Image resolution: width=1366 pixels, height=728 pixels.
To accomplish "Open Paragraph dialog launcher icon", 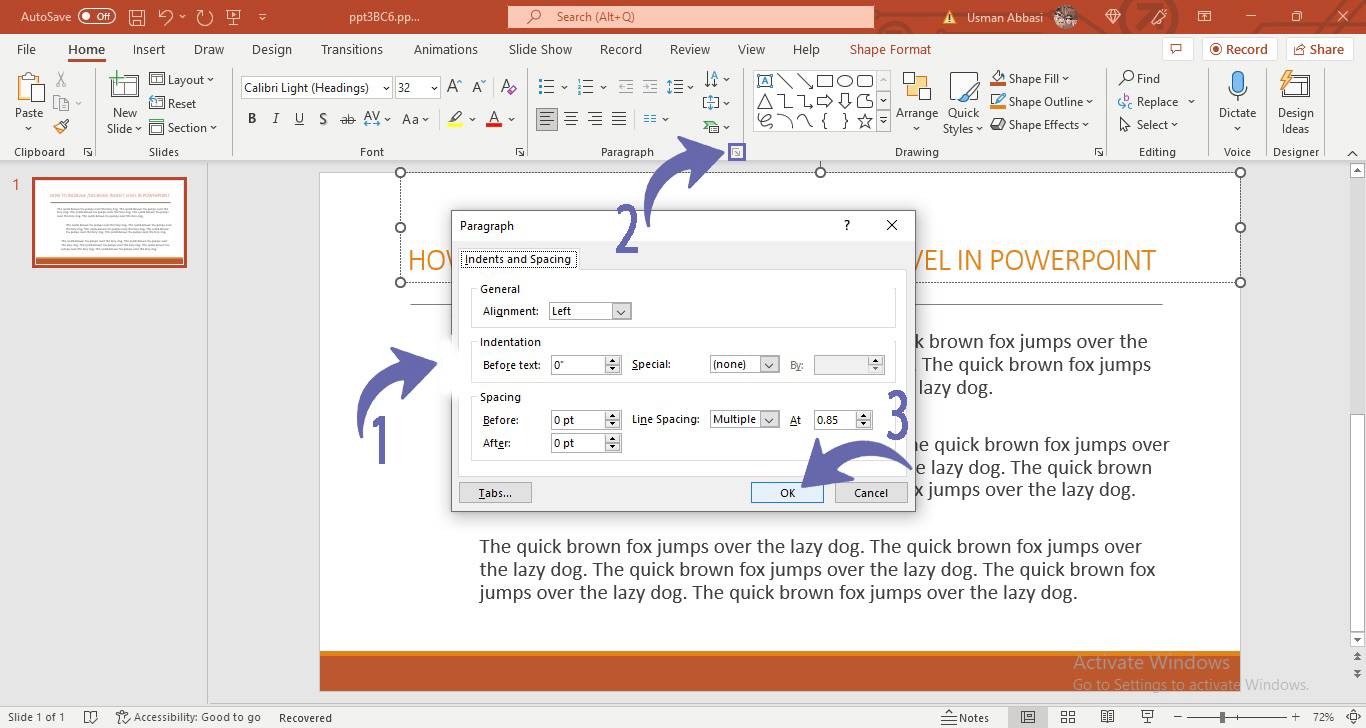I will pos(736,152).
